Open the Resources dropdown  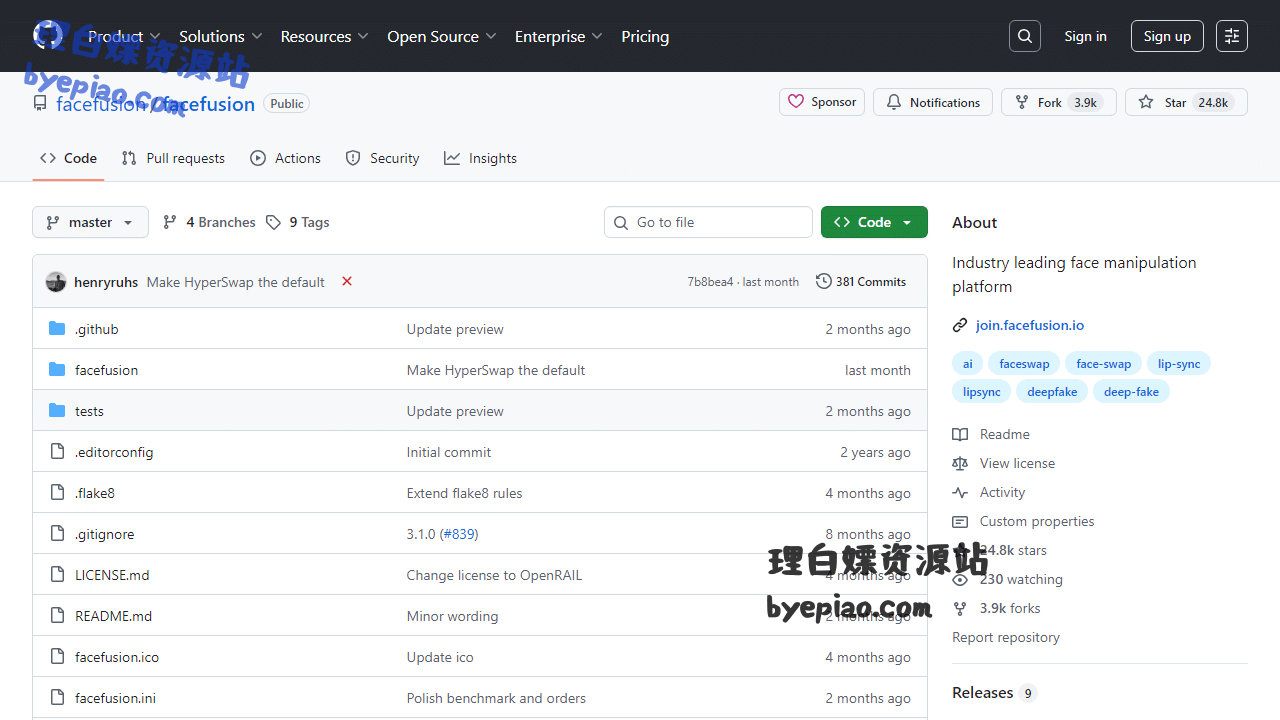pyautogui.click(x=325, y=36)
